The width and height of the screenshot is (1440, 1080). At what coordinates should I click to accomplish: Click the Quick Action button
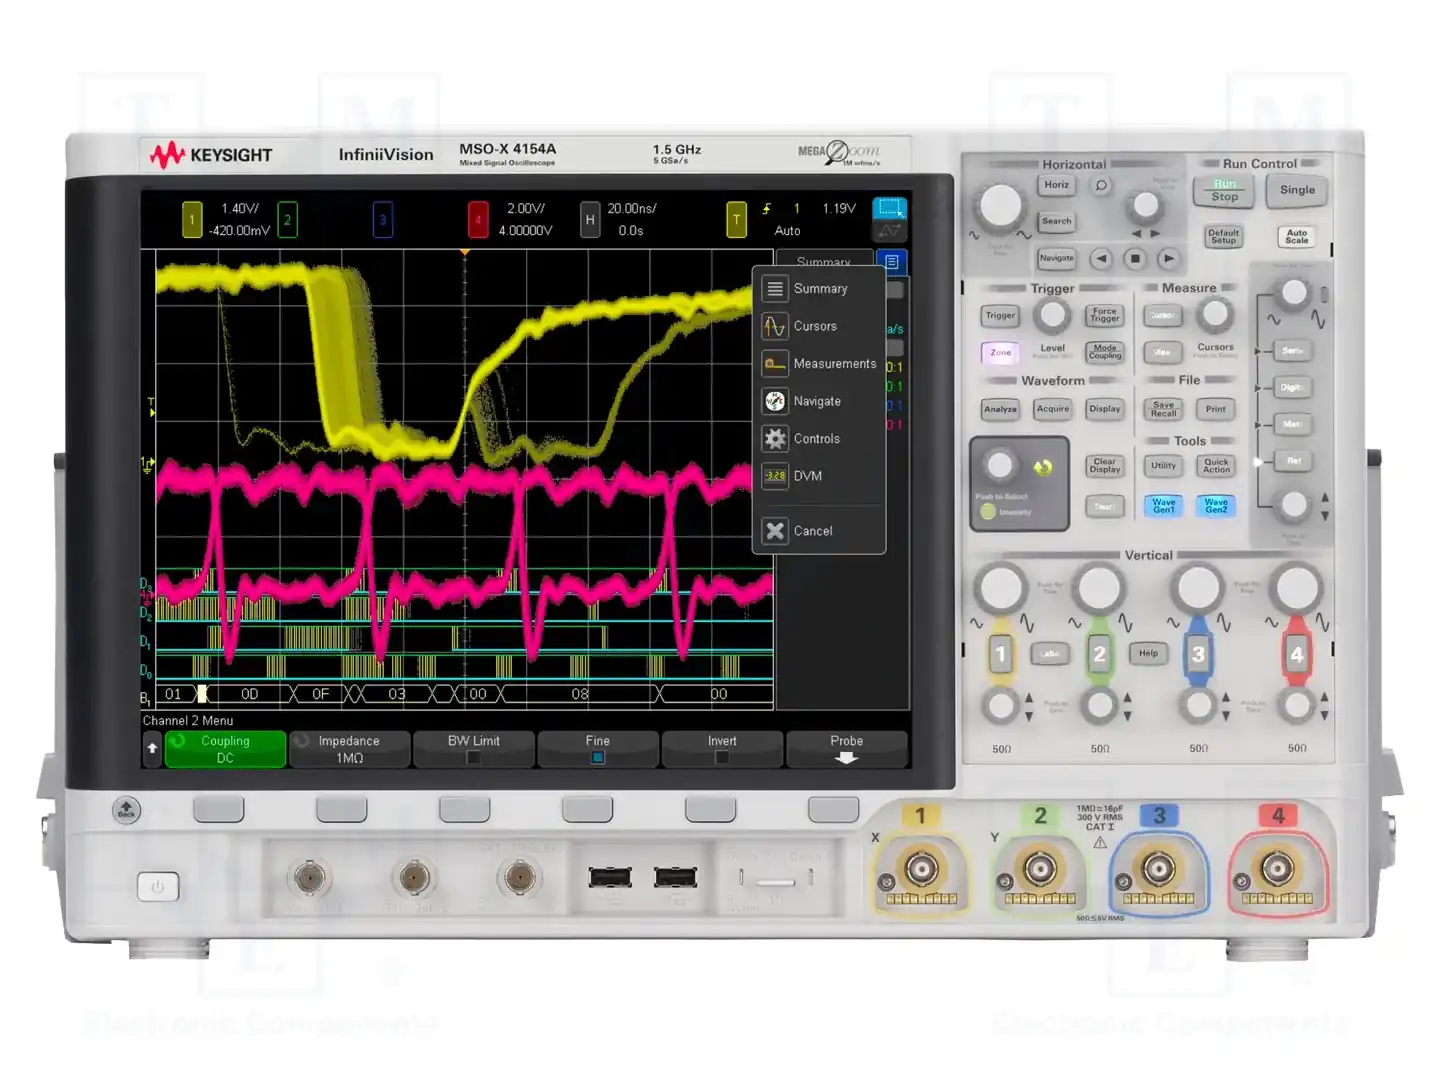point(1216,466)
